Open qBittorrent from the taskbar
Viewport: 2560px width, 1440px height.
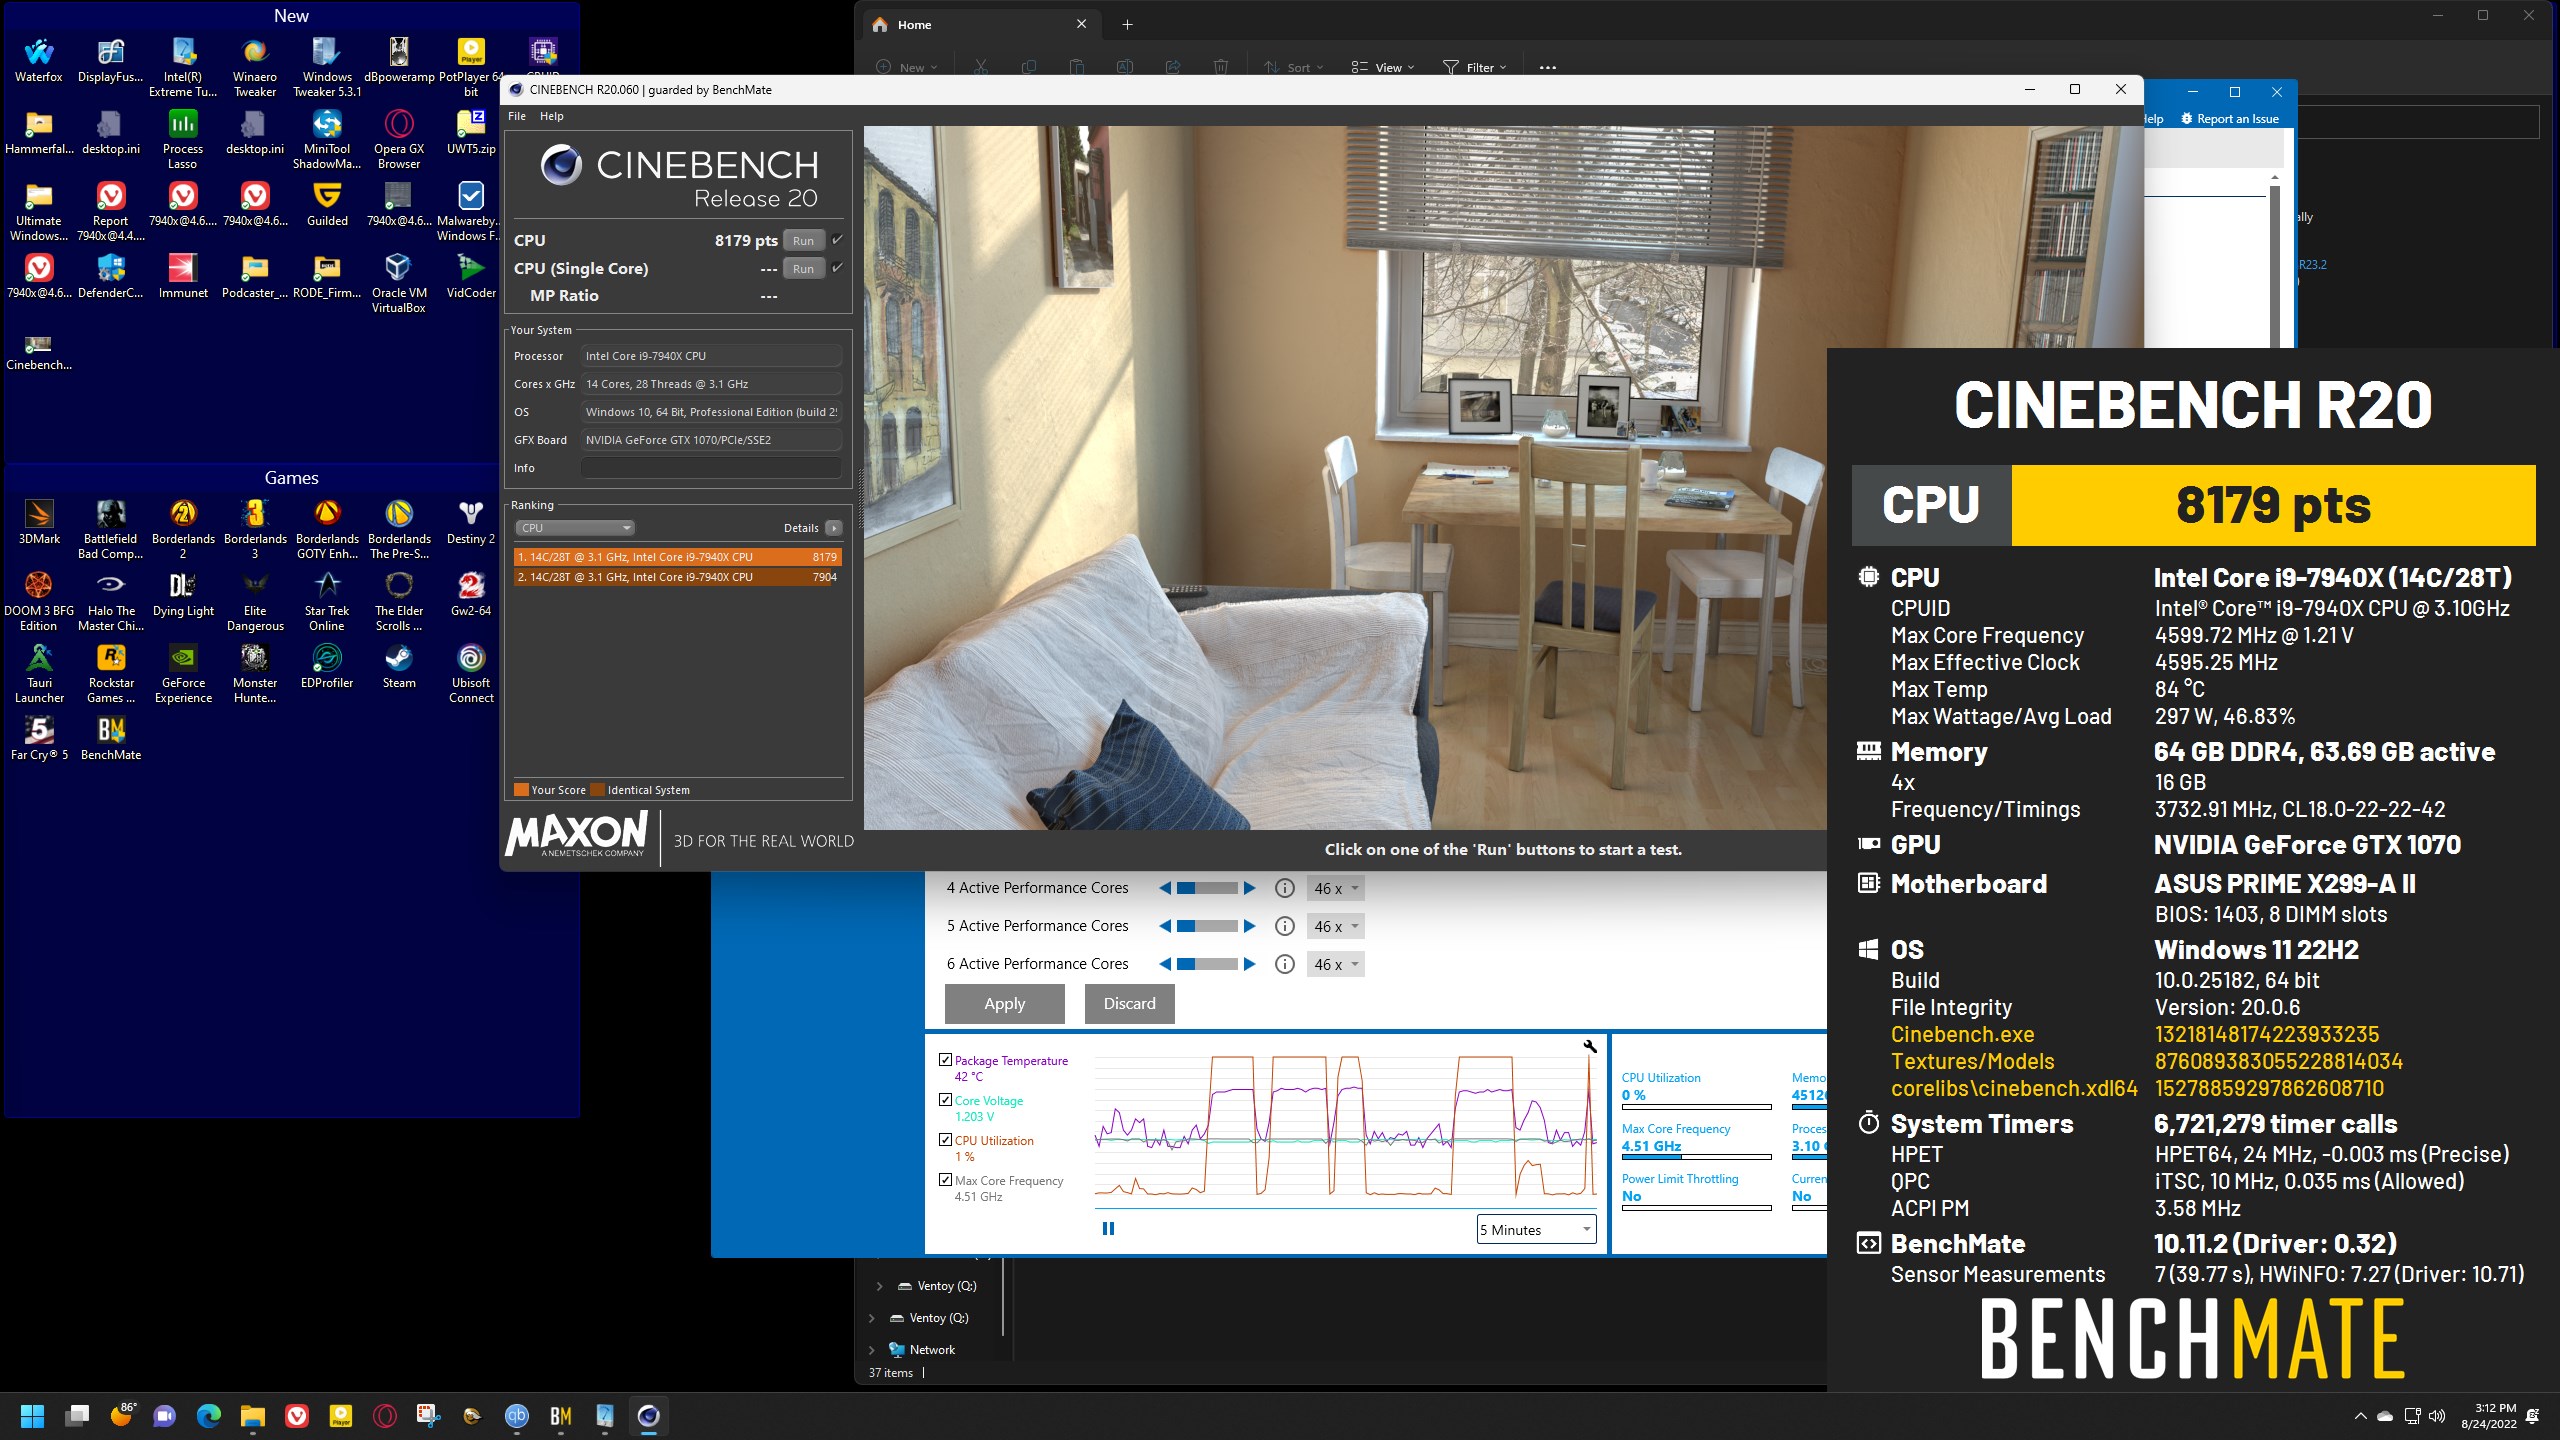[517, 1416]
